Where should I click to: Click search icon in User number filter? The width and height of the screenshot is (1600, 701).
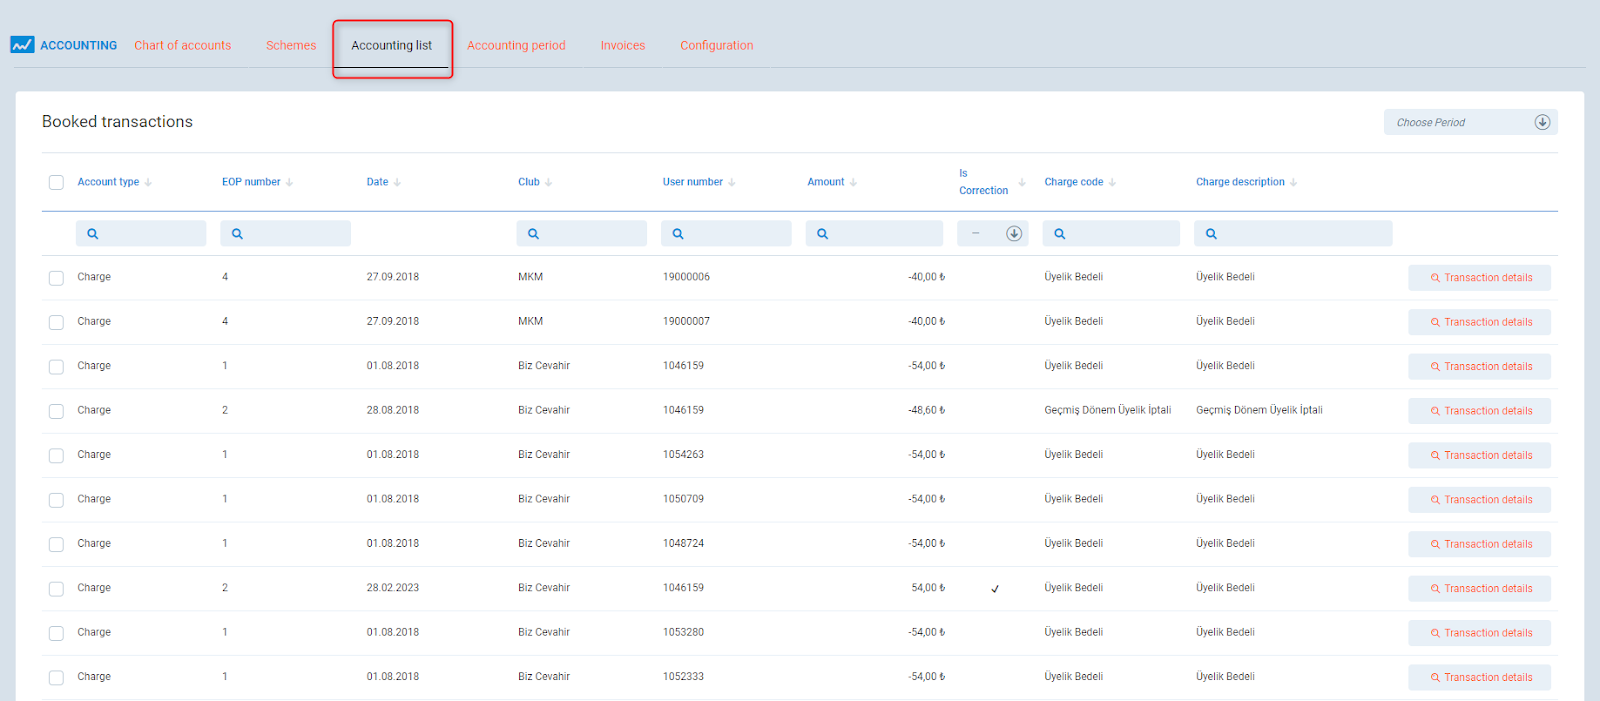(678, 234)
